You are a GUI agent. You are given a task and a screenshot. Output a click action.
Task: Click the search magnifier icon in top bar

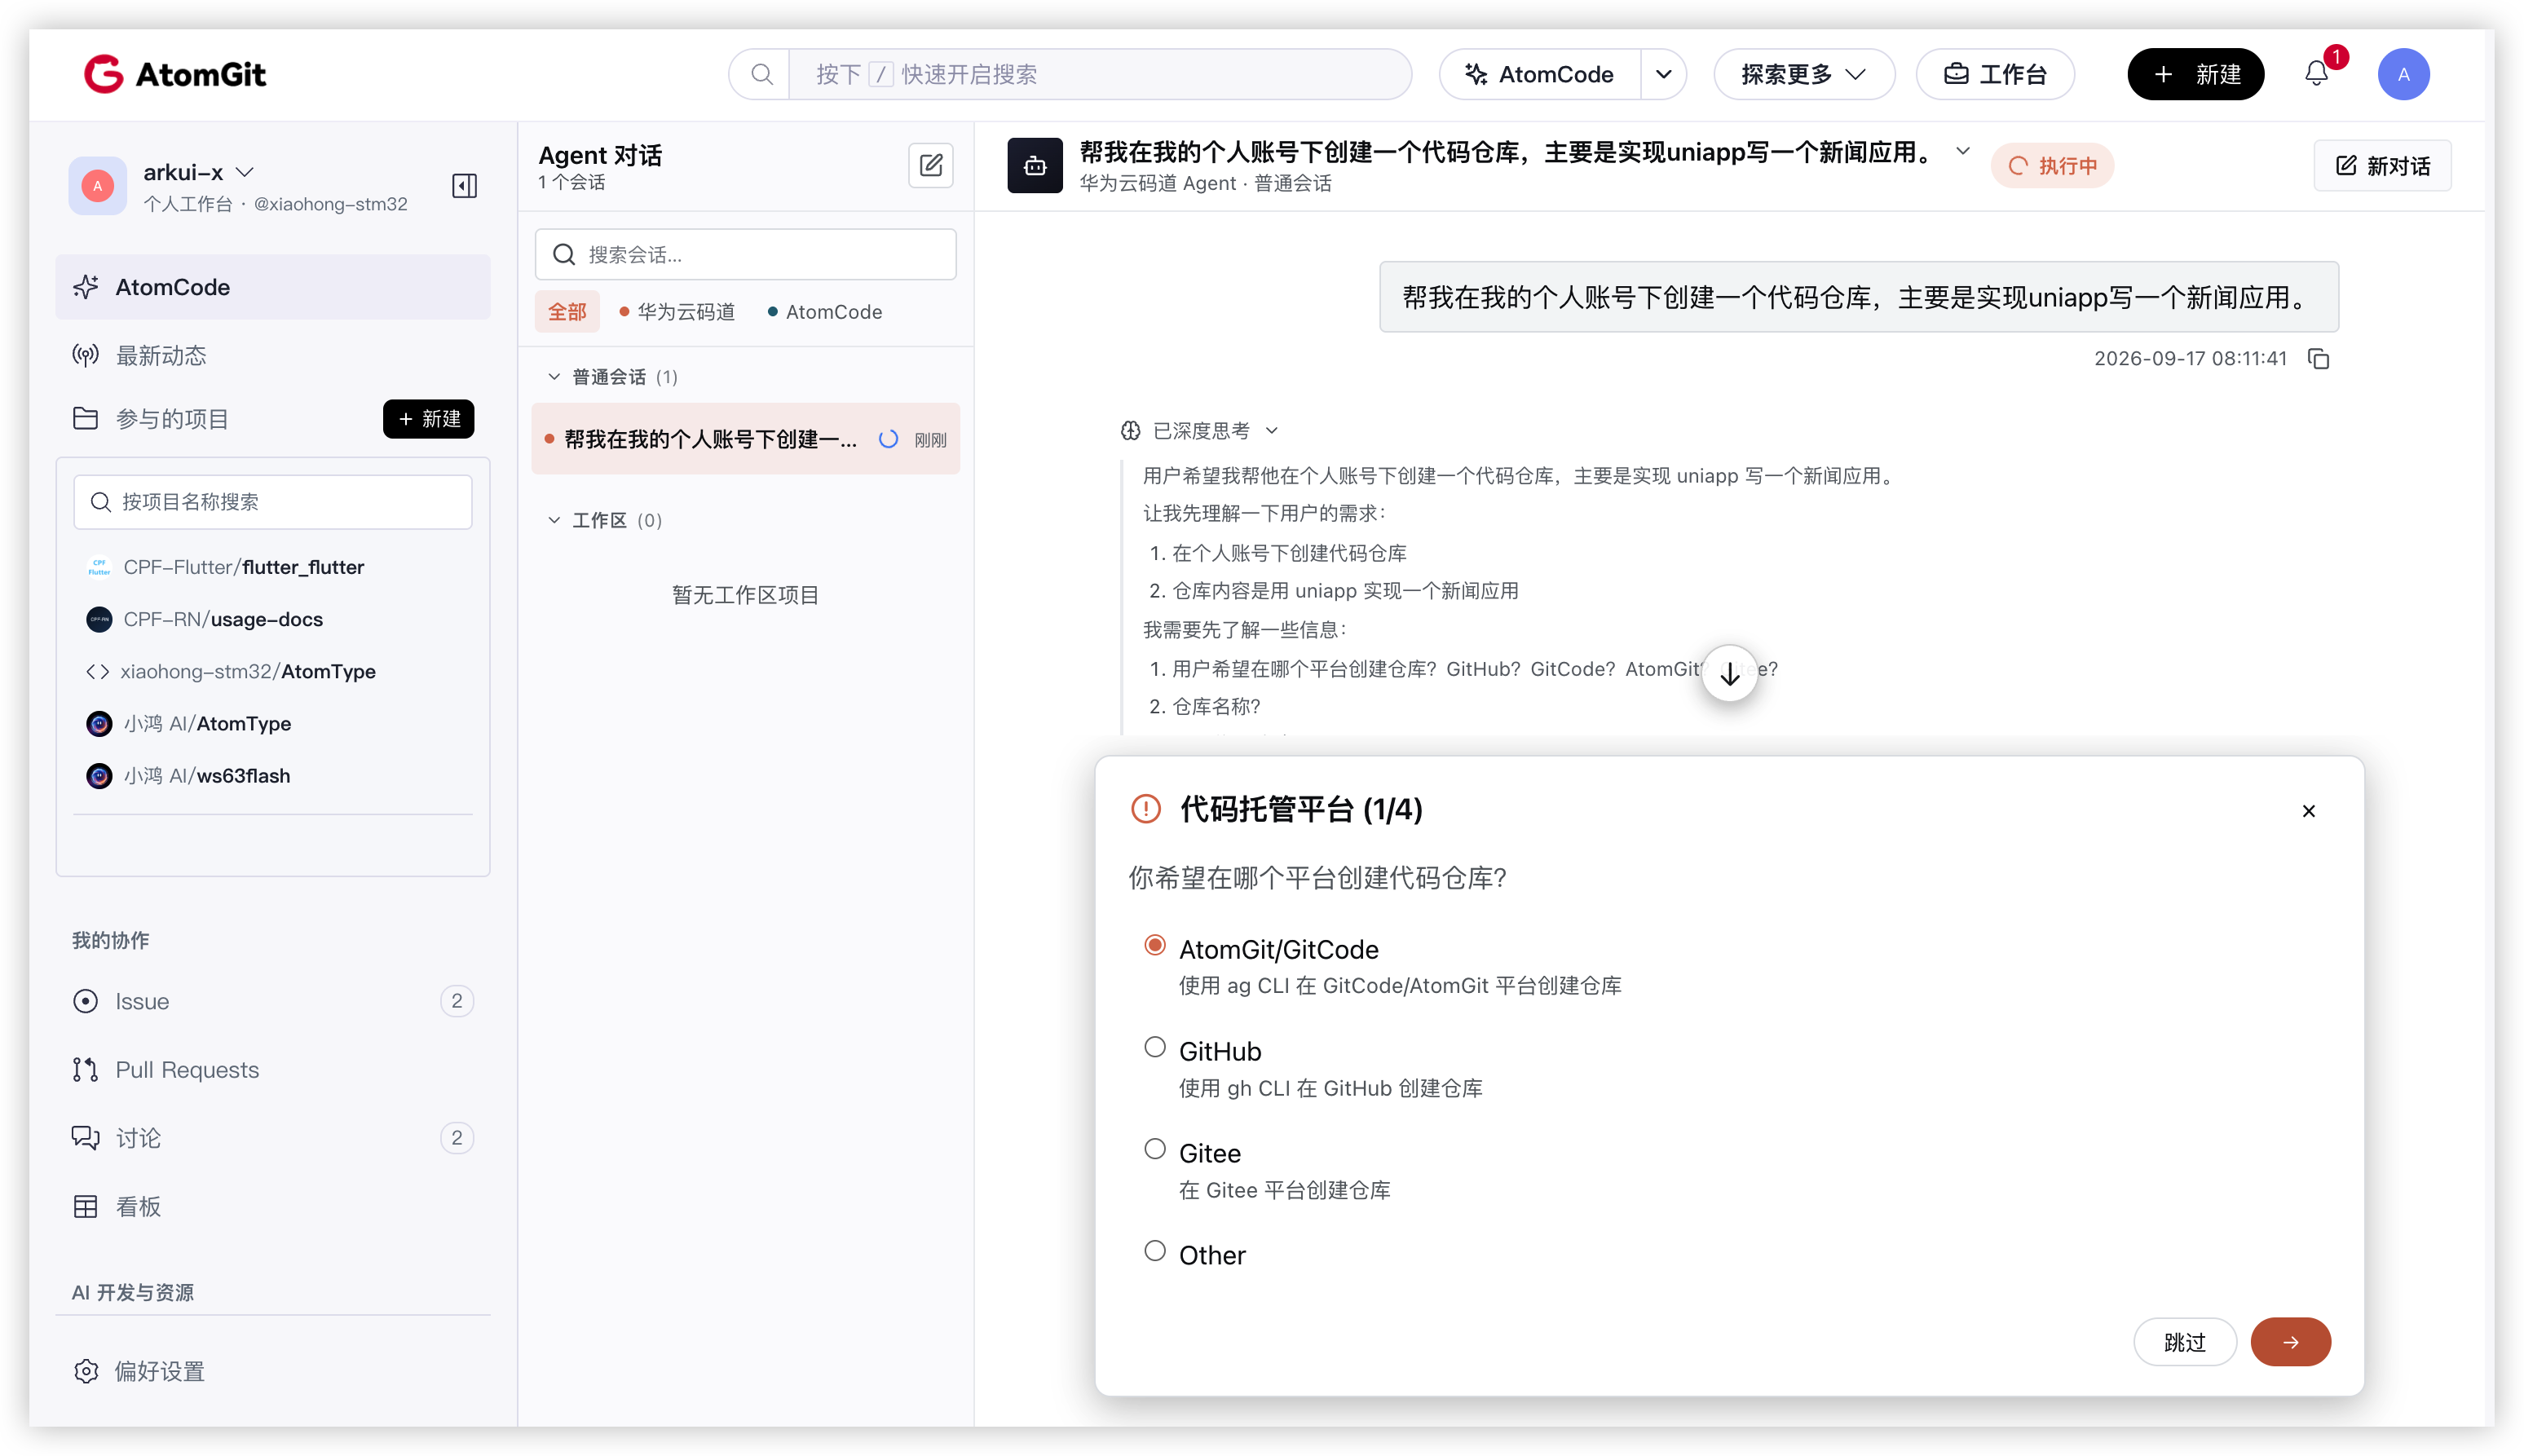[x=762, y=74]
